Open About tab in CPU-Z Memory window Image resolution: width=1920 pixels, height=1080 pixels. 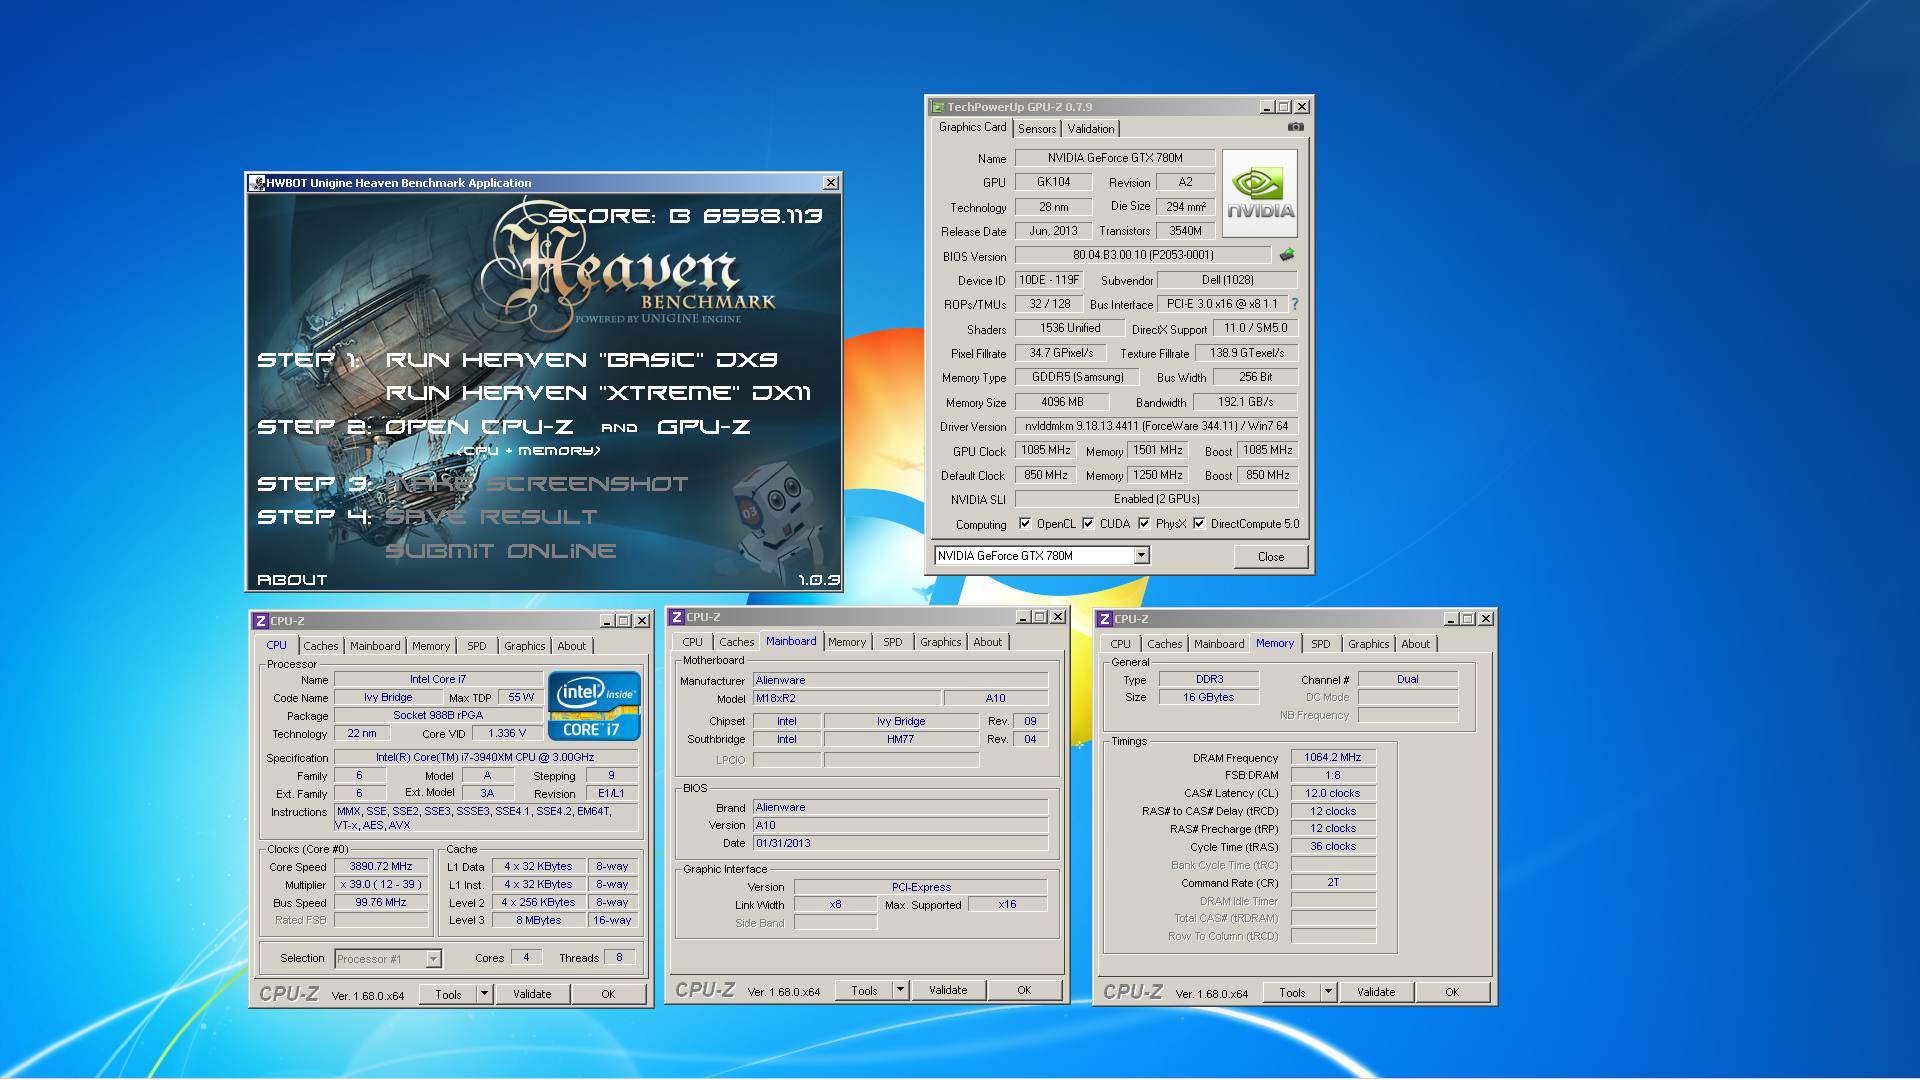click(1415, 644)
